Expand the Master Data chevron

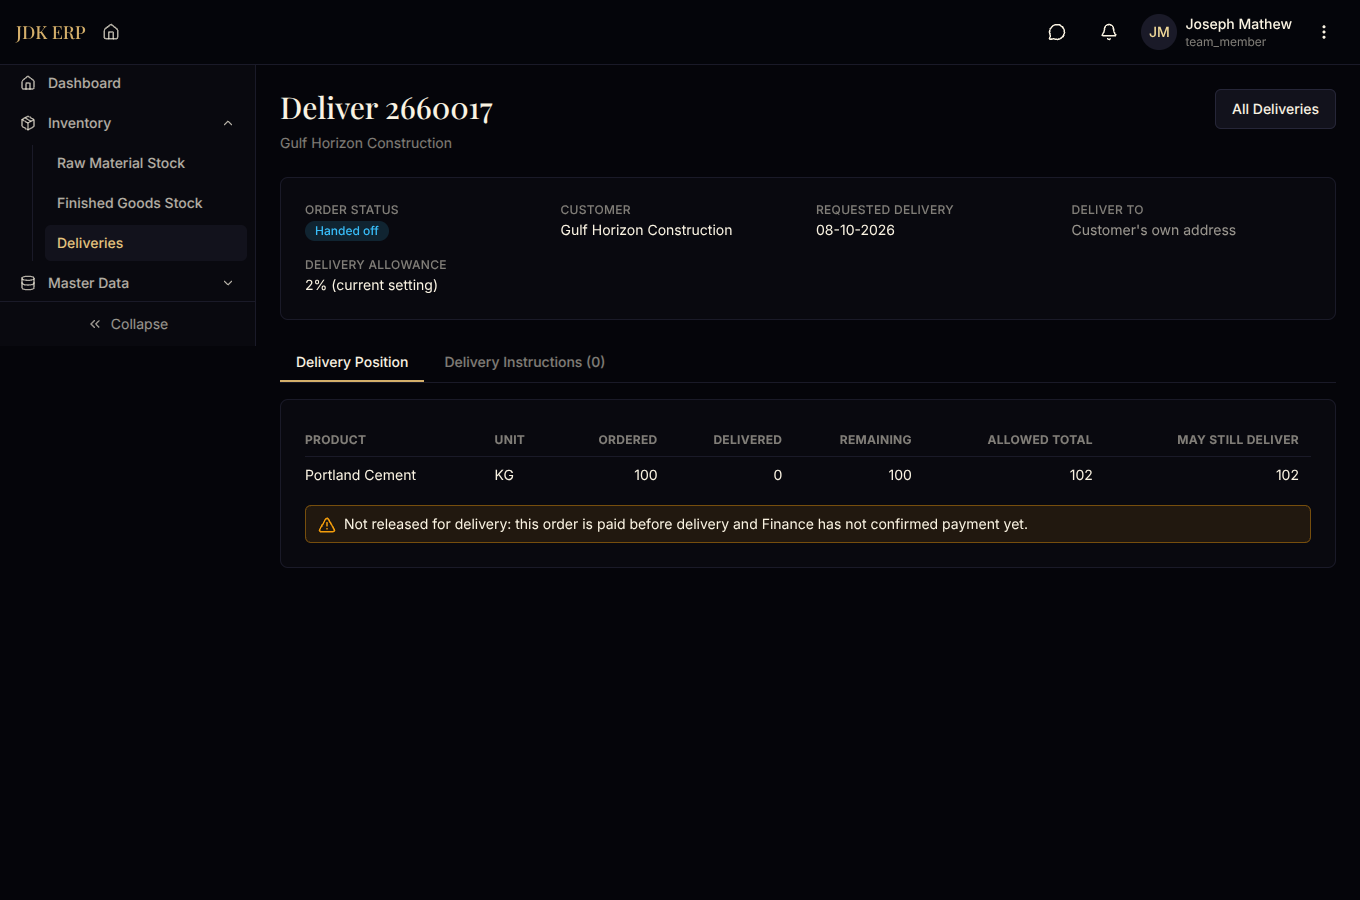click(228, 283)
